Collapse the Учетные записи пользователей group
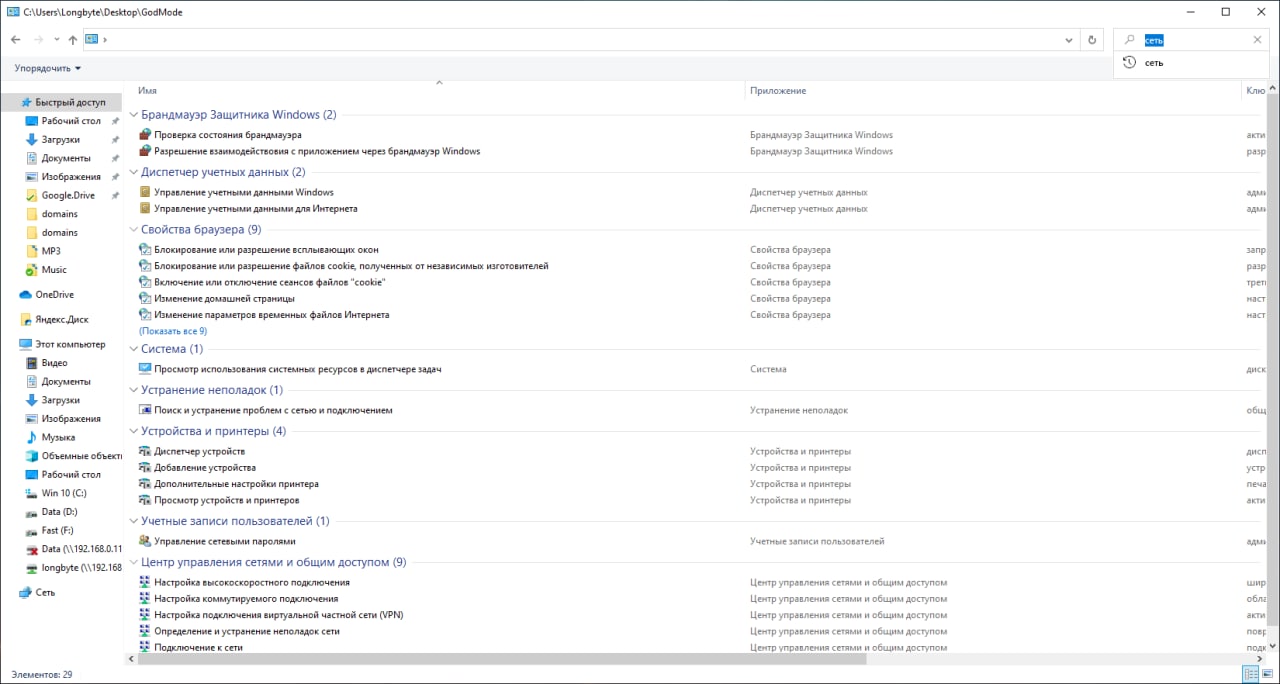1280x684 pixels. [x=134, y=521]
